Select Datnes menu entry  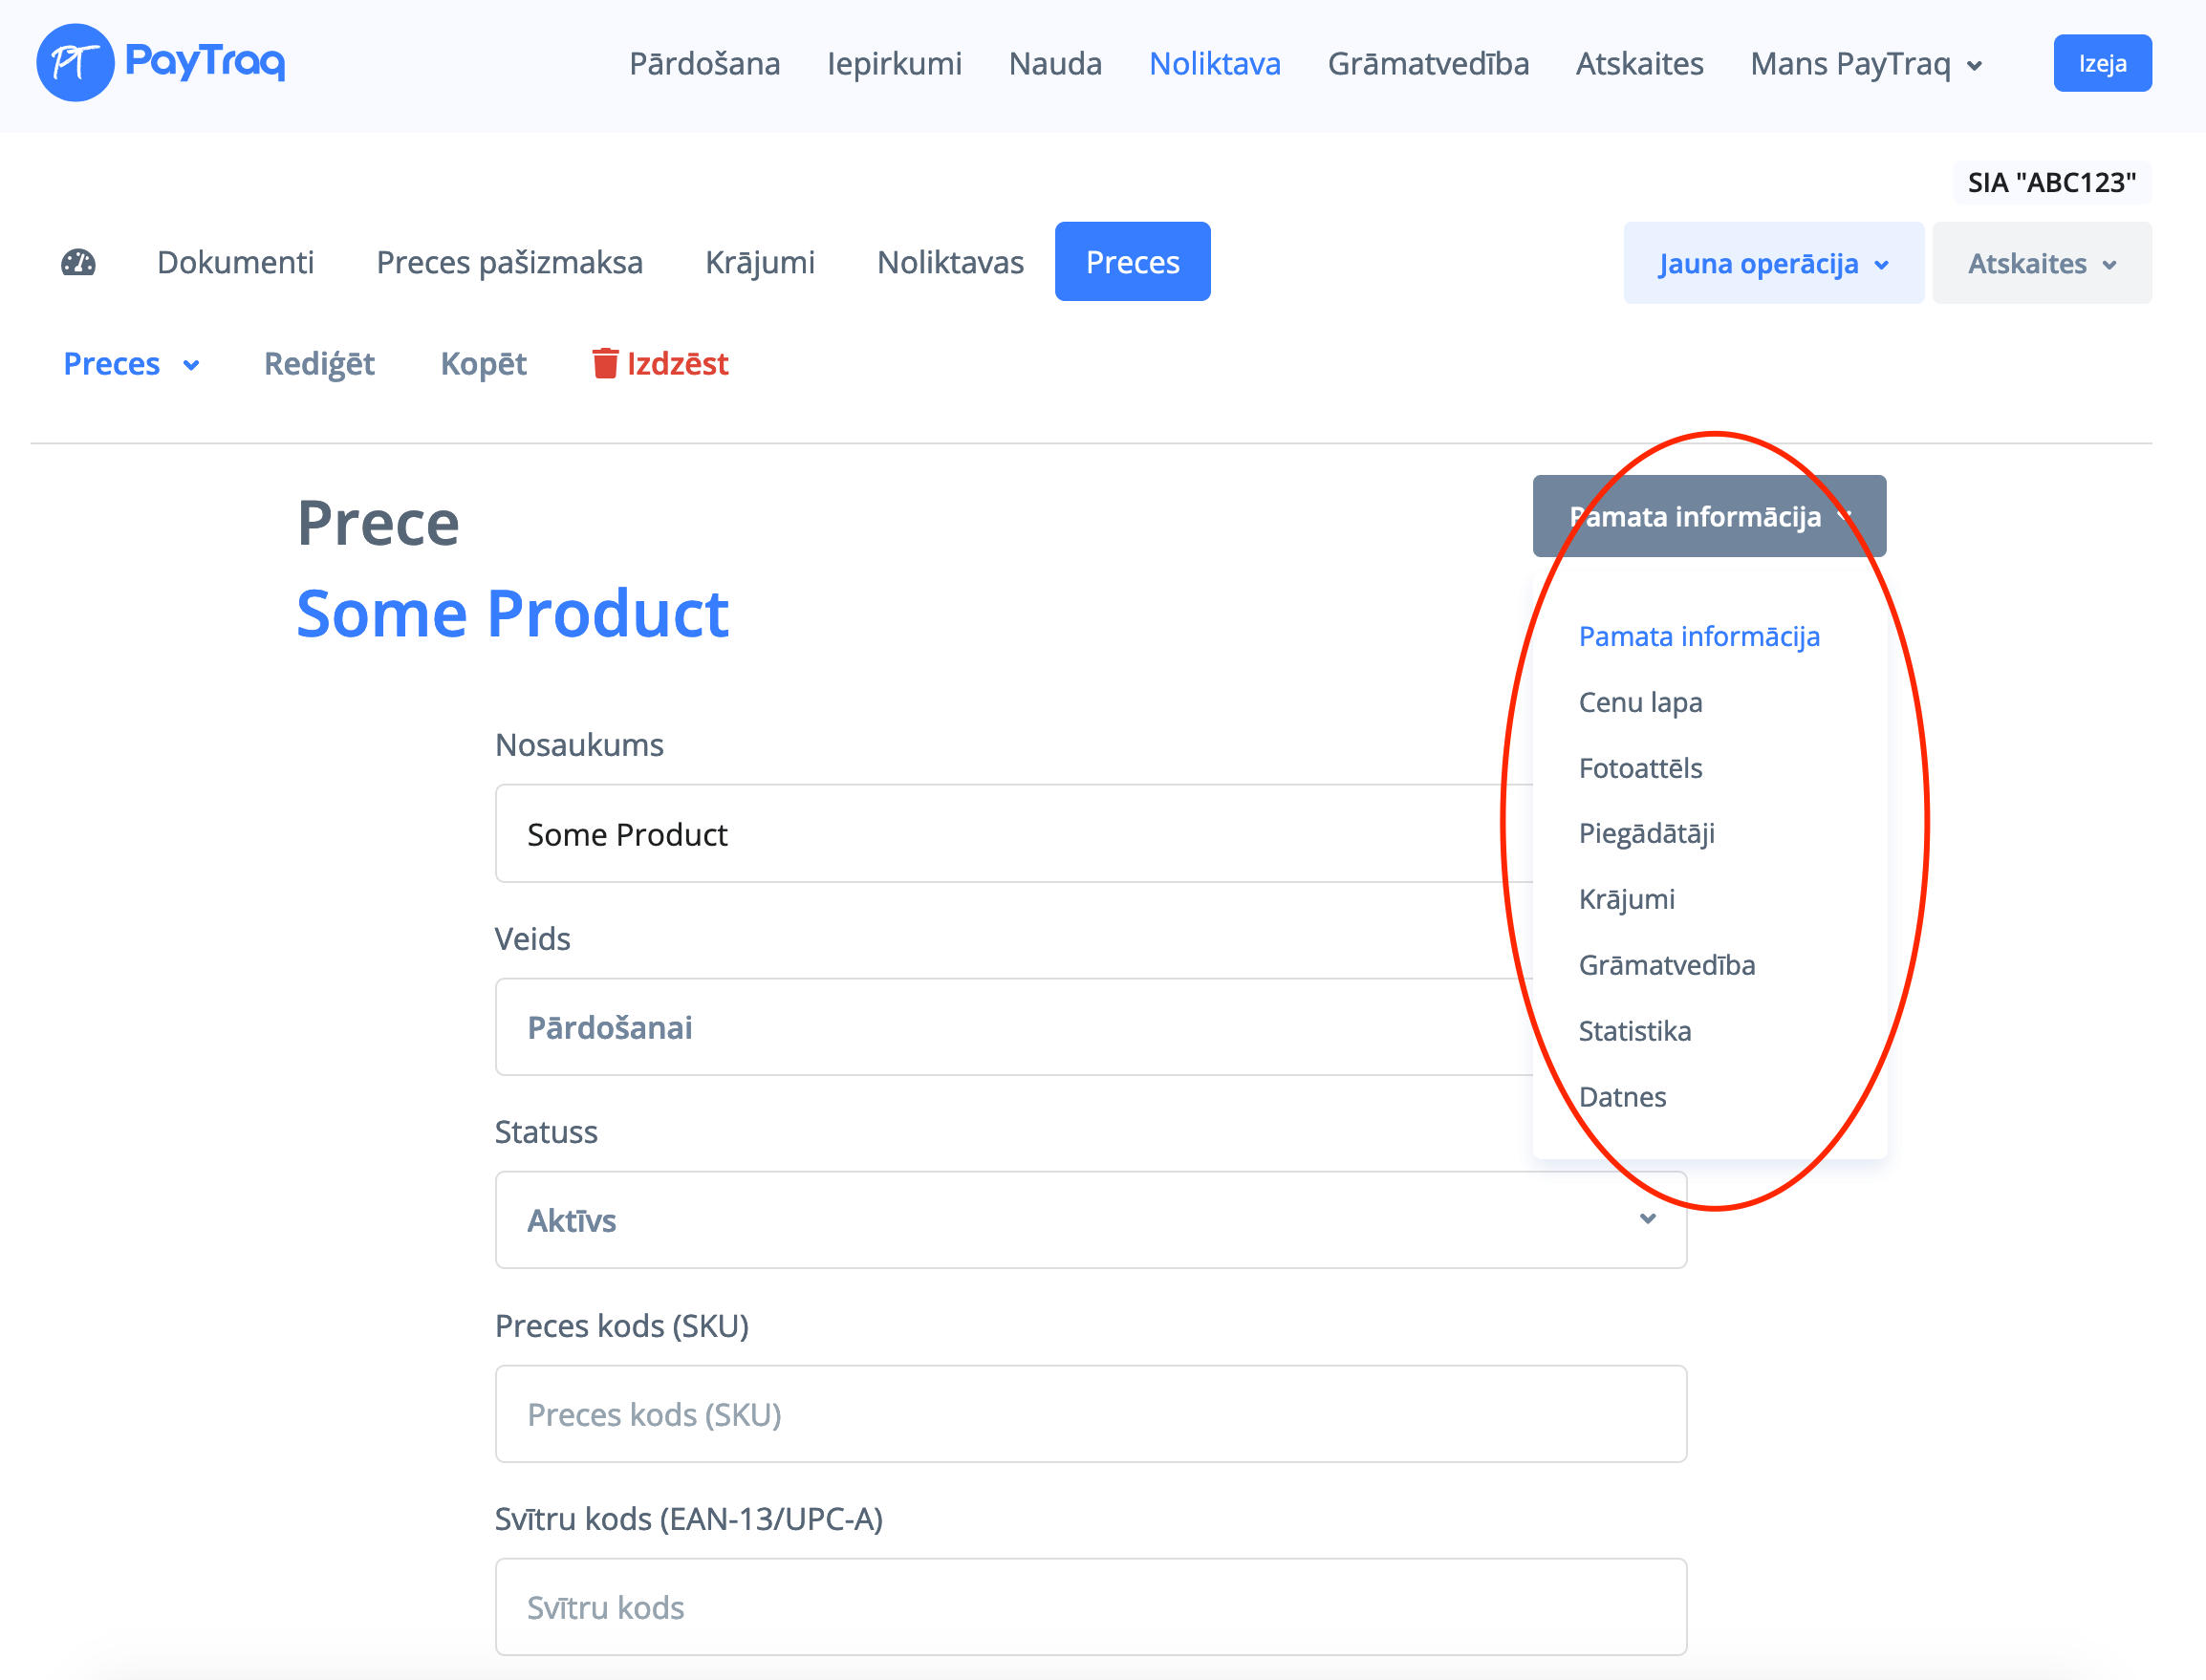(x=1622, y=1097)
